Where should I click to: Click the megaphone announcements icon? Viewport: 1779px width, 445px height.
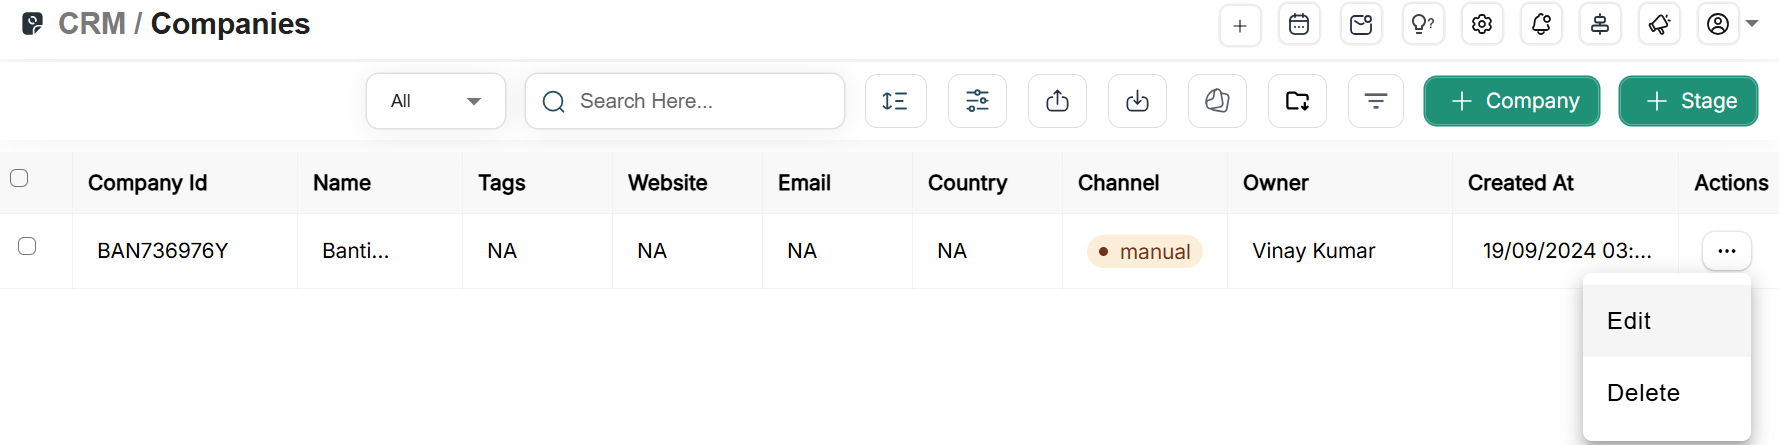coord(1659,25)
